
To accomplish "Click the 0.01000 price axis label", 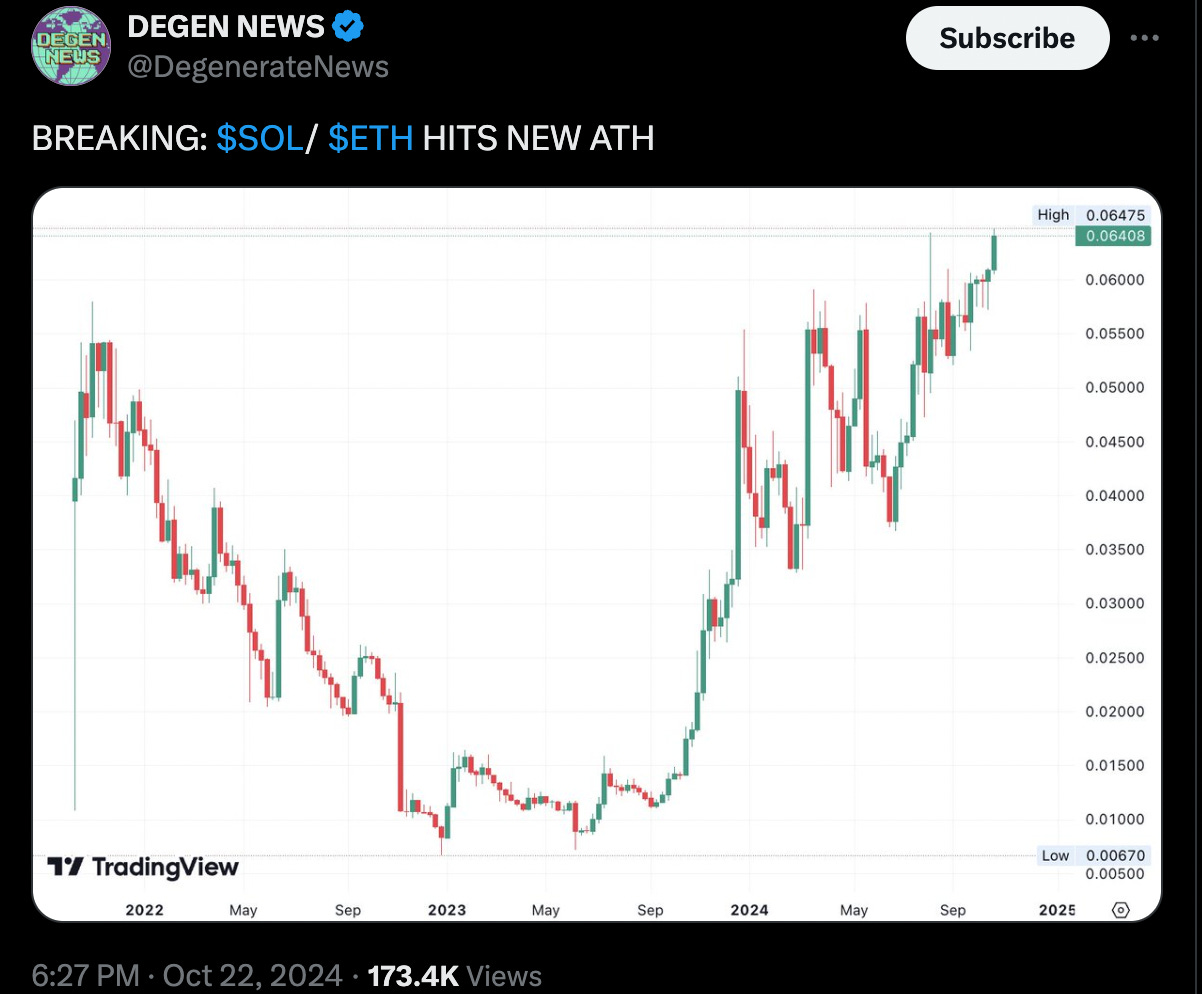I will point(1114,819).
